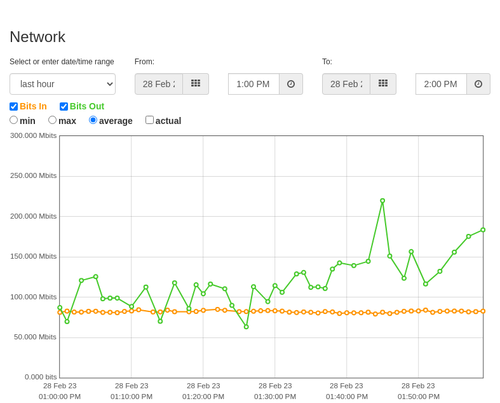Select the average radio option
This screenshot has height=403, width=500.
point(93,120)
